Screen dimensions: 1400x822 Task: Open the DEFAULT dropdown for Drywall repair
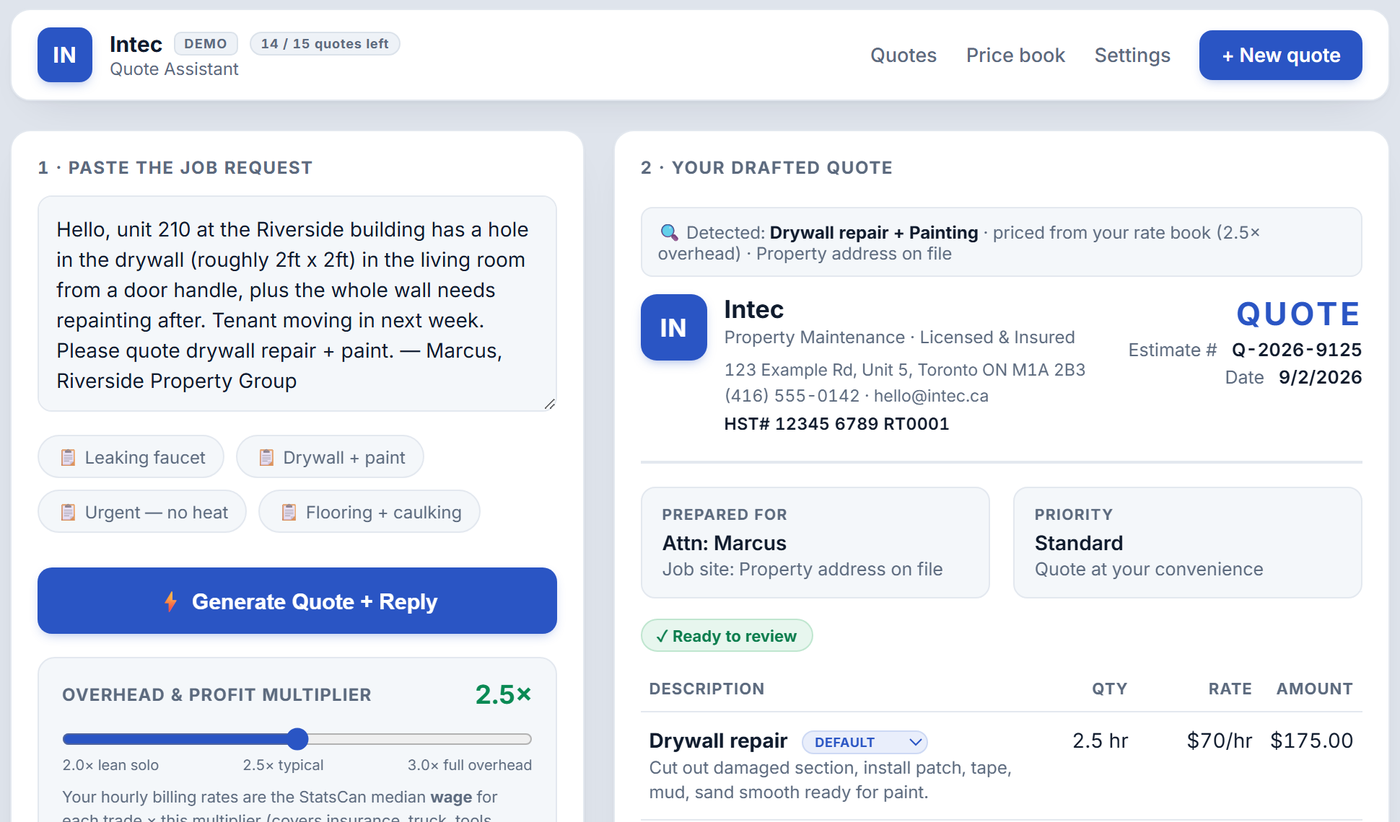(865, 742)
